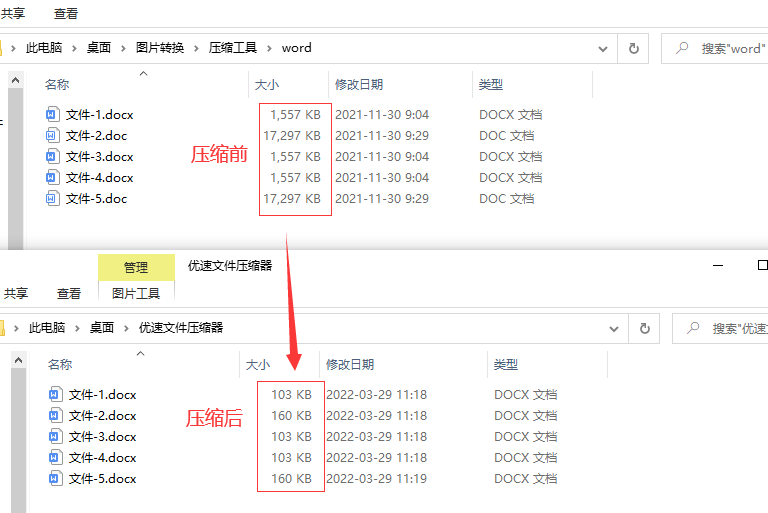Click the 文件-5.docx file icon
Image resolution: width=768 pixels, height=513 pixels.
[x=55, y=479]
